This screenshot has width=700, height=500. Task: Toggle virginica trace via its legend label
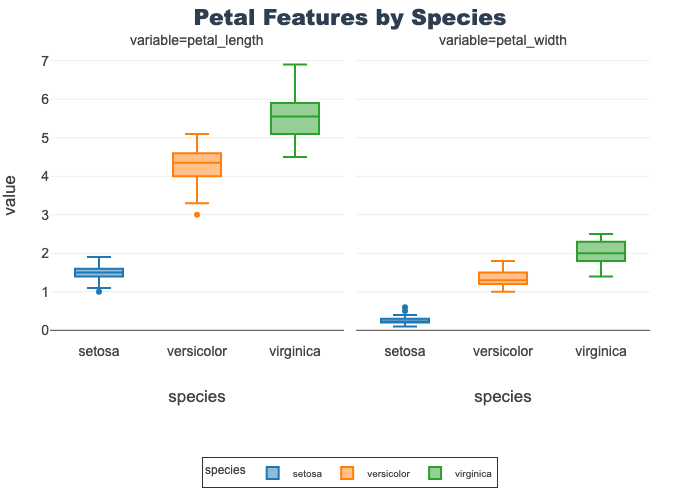(472, 474)
